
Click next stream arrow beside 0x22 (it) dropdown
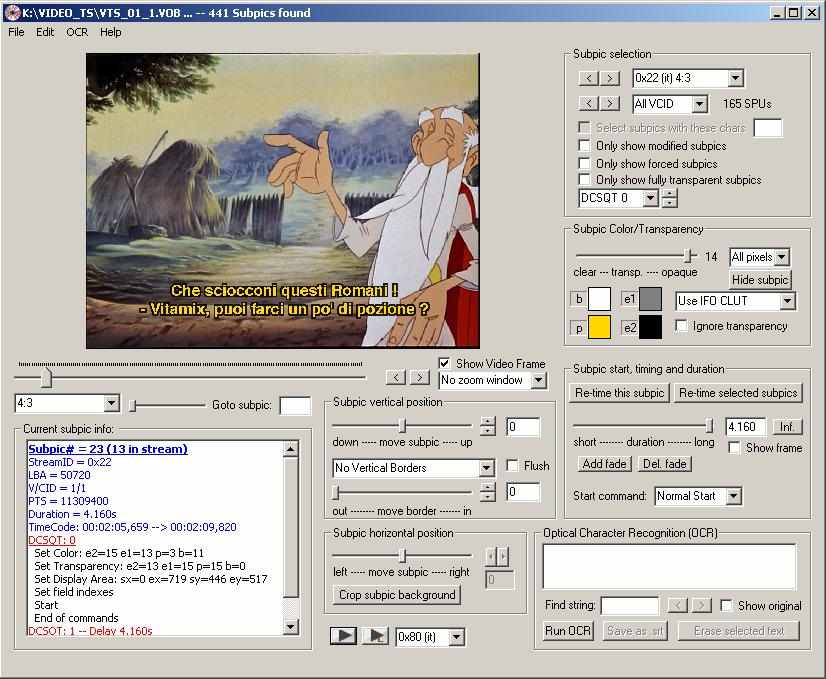pyautogui.click(x=610, y=78)
